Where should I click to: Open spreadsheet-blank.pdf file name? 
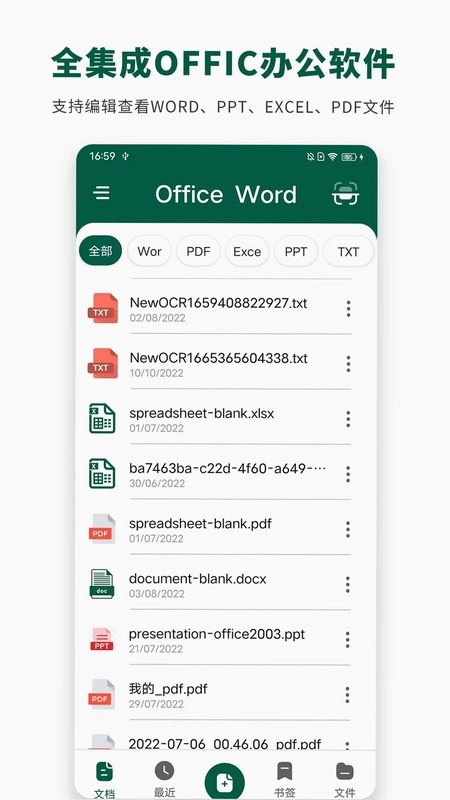coord(201,523)
